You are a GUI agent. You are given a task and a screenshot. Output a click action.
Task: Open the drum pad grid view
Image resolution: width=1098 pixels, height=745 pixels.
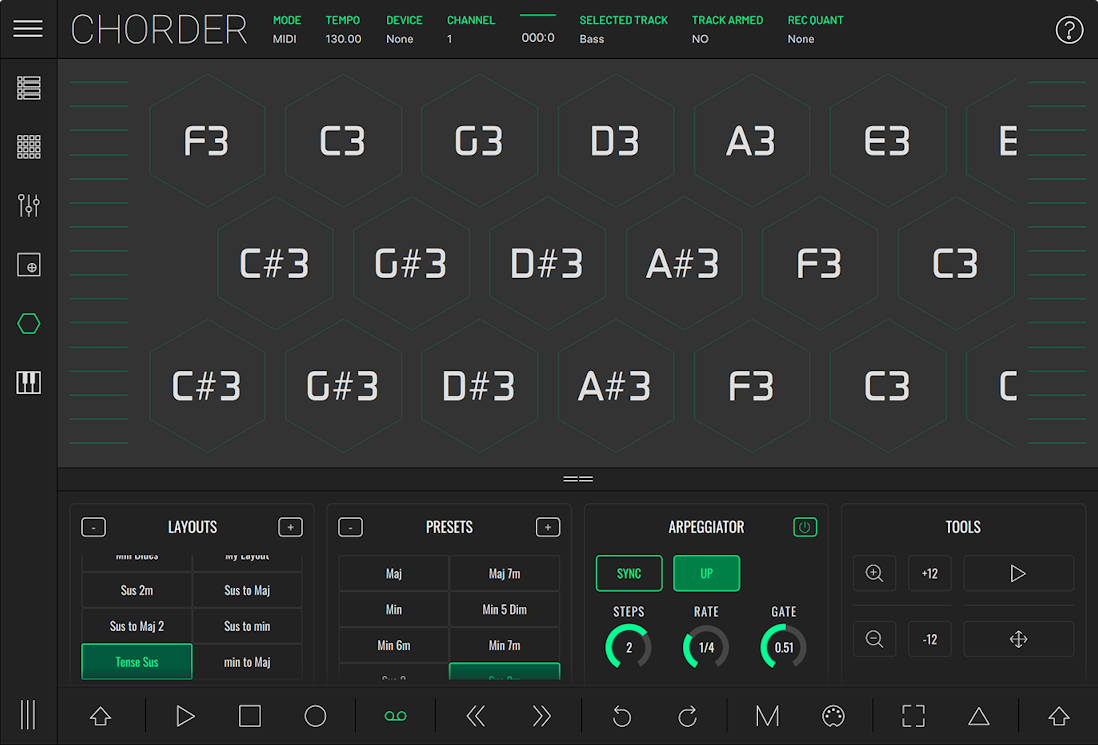(29, 147)
